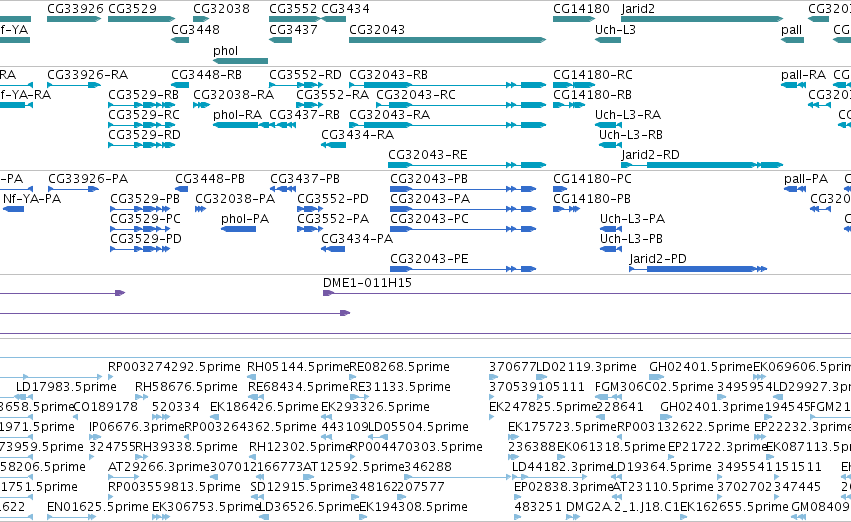The height and width of the screenshot is (522, 851).
Task: Click EST LD05504.5prime label
Action: [x=418, y=428]
